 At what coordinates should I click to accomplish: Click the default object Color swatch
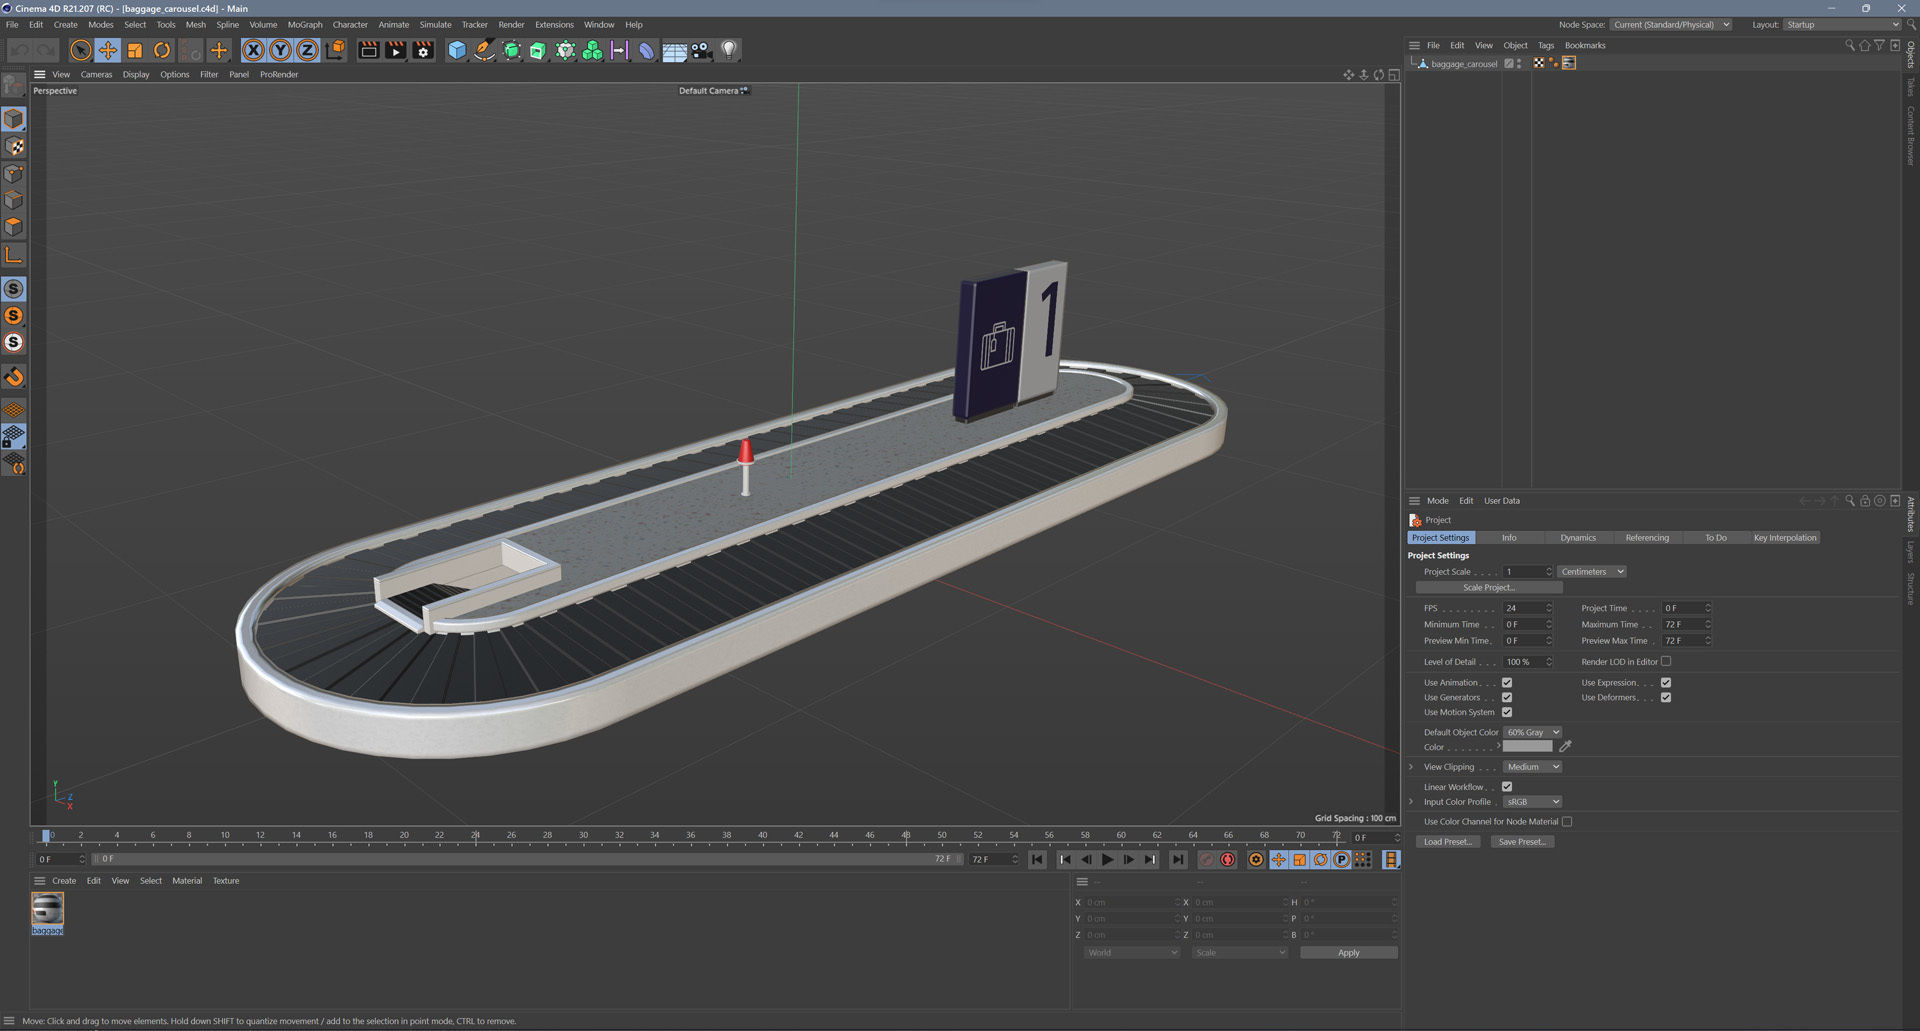tap(1527, 747)
